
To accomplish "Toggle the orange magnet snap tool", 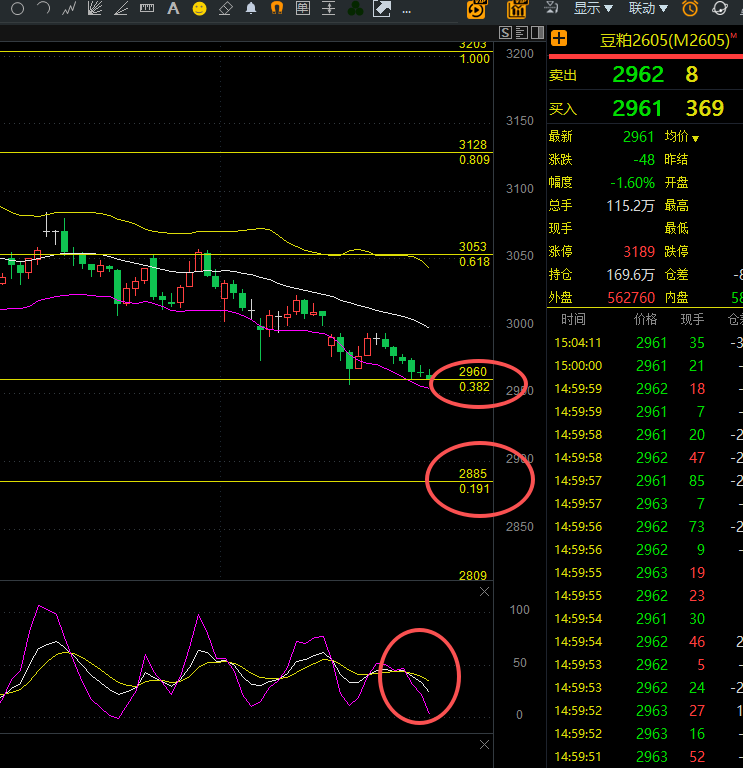I will click(277, 8).
